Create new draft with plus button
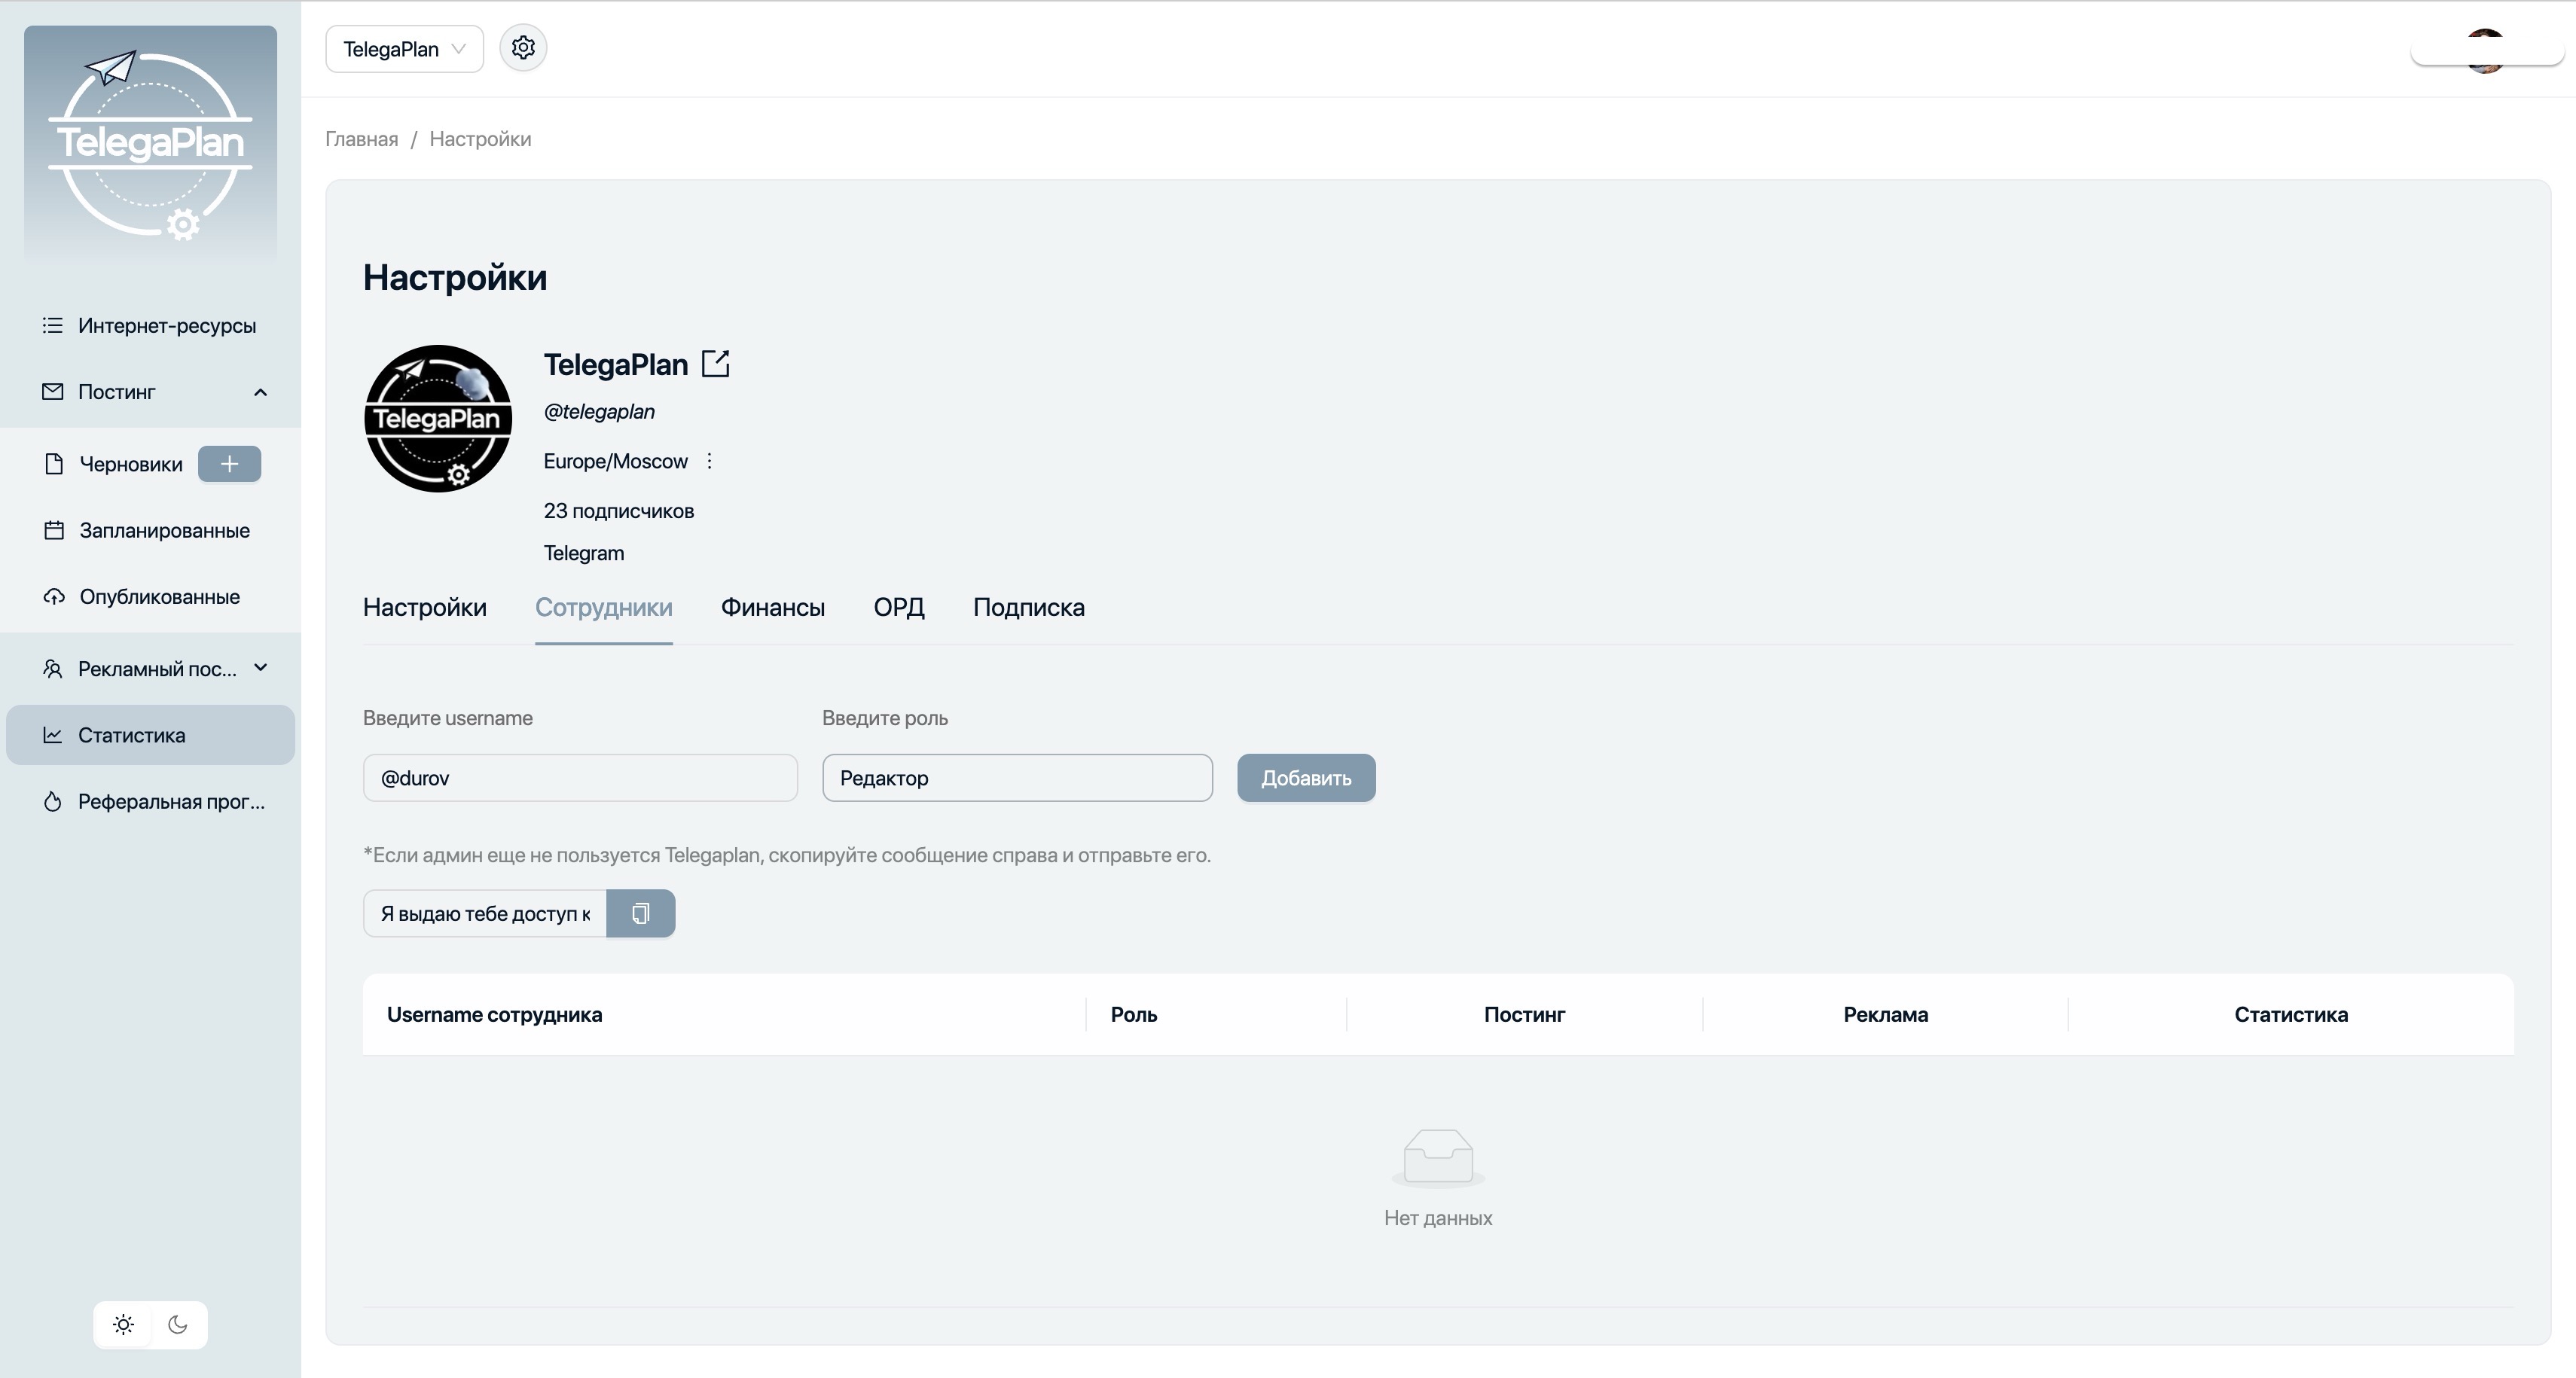Screen dimensions: 2576x1378 click(229, 464)
